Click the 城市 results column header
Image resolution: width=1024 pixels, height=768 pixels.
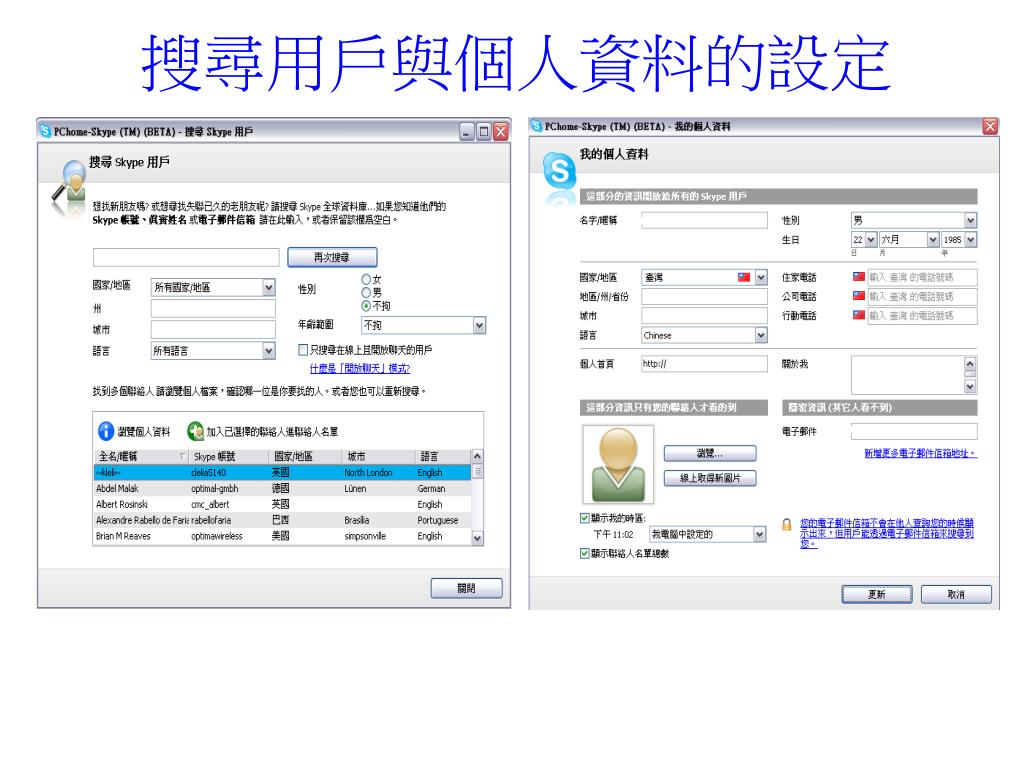[378, 456]
